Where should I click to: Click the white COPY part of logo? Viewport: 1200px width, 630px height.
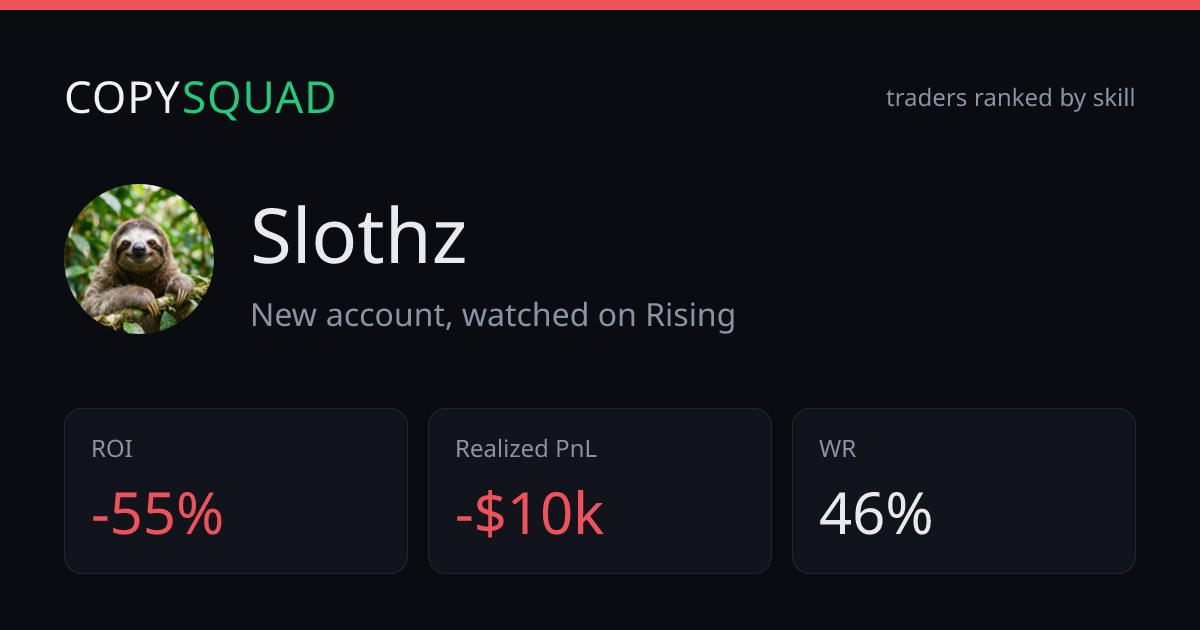123,98
